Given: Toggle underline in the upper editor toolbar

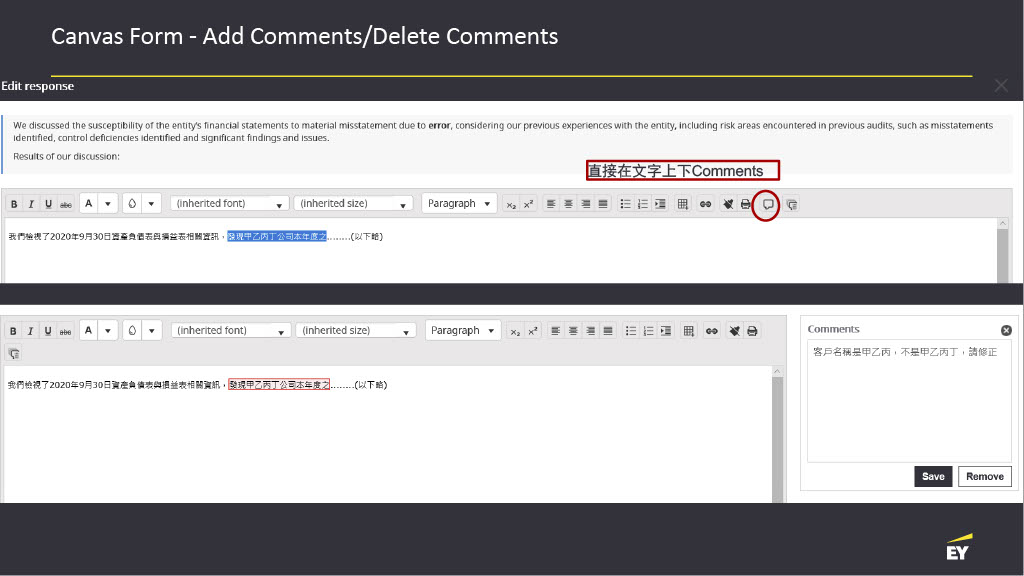Looking at the screenshot, I should tap(48, 204).
